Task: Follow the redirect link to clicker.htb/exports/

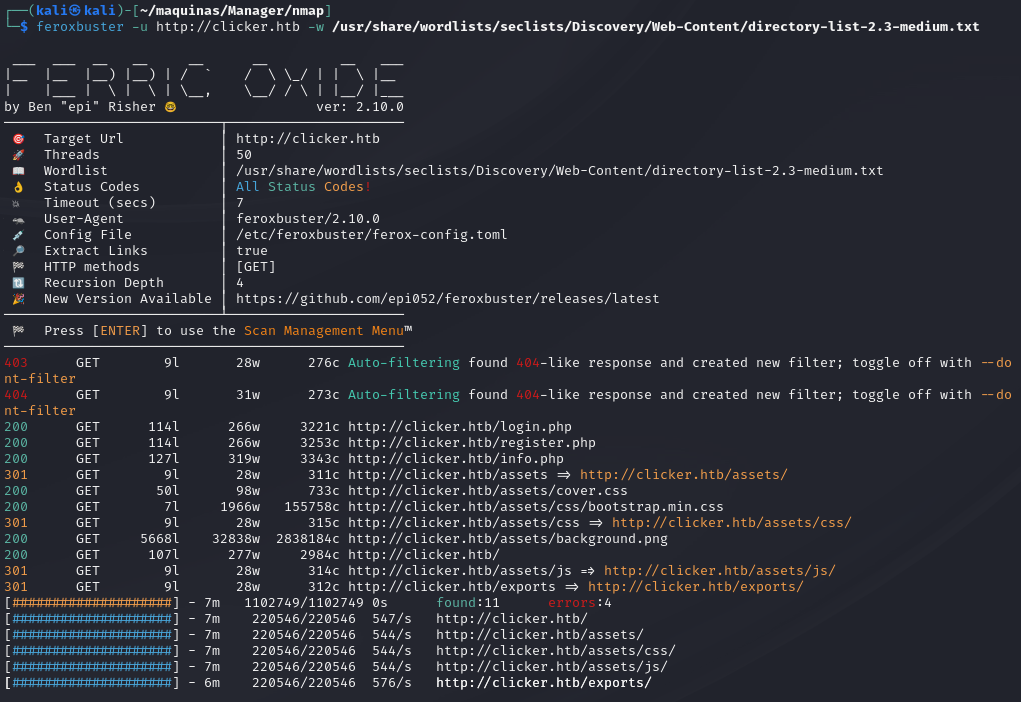Action: coord(695,587)
